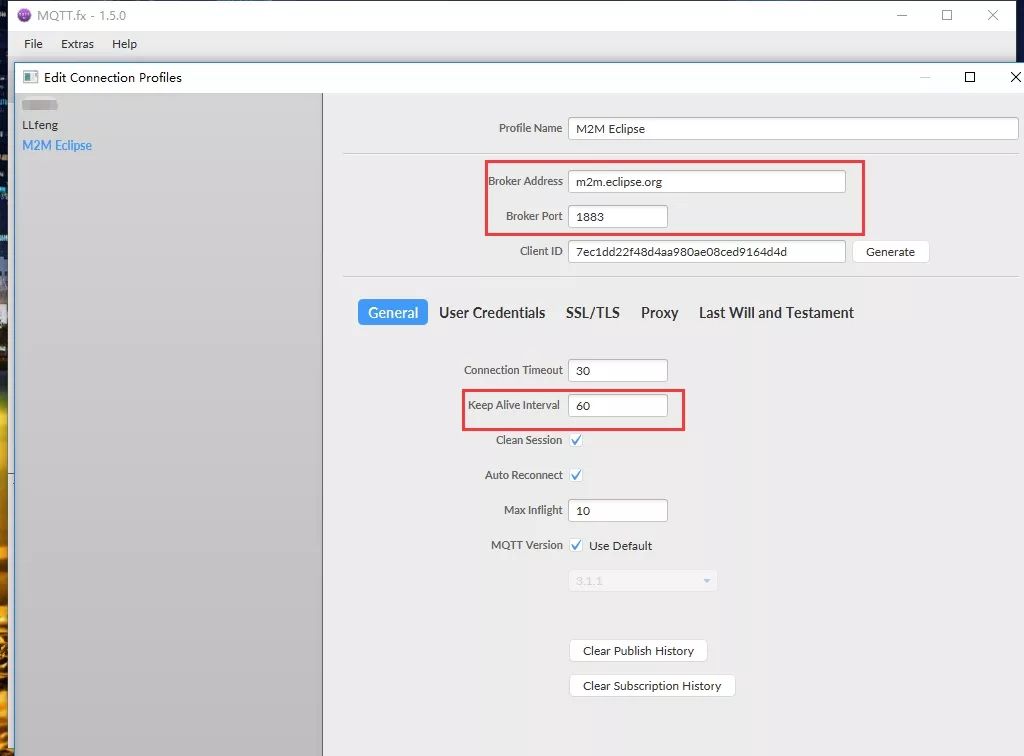1024x756 pixels.
Task: Switch to the User Credentials tab
Action: click(x=492, y=313)
